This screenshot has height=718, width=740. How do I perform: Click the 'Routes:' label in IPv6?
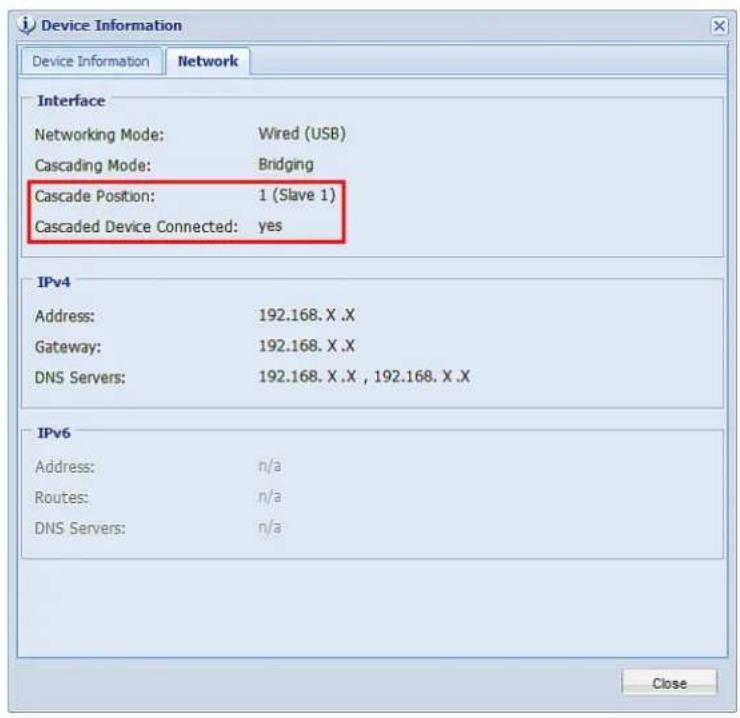[61, 498]
